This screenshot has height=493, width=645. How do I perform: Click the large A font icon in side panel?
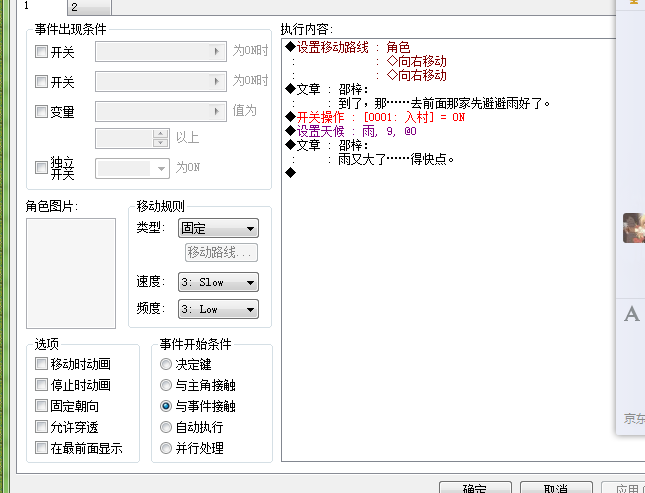(632, 314)
